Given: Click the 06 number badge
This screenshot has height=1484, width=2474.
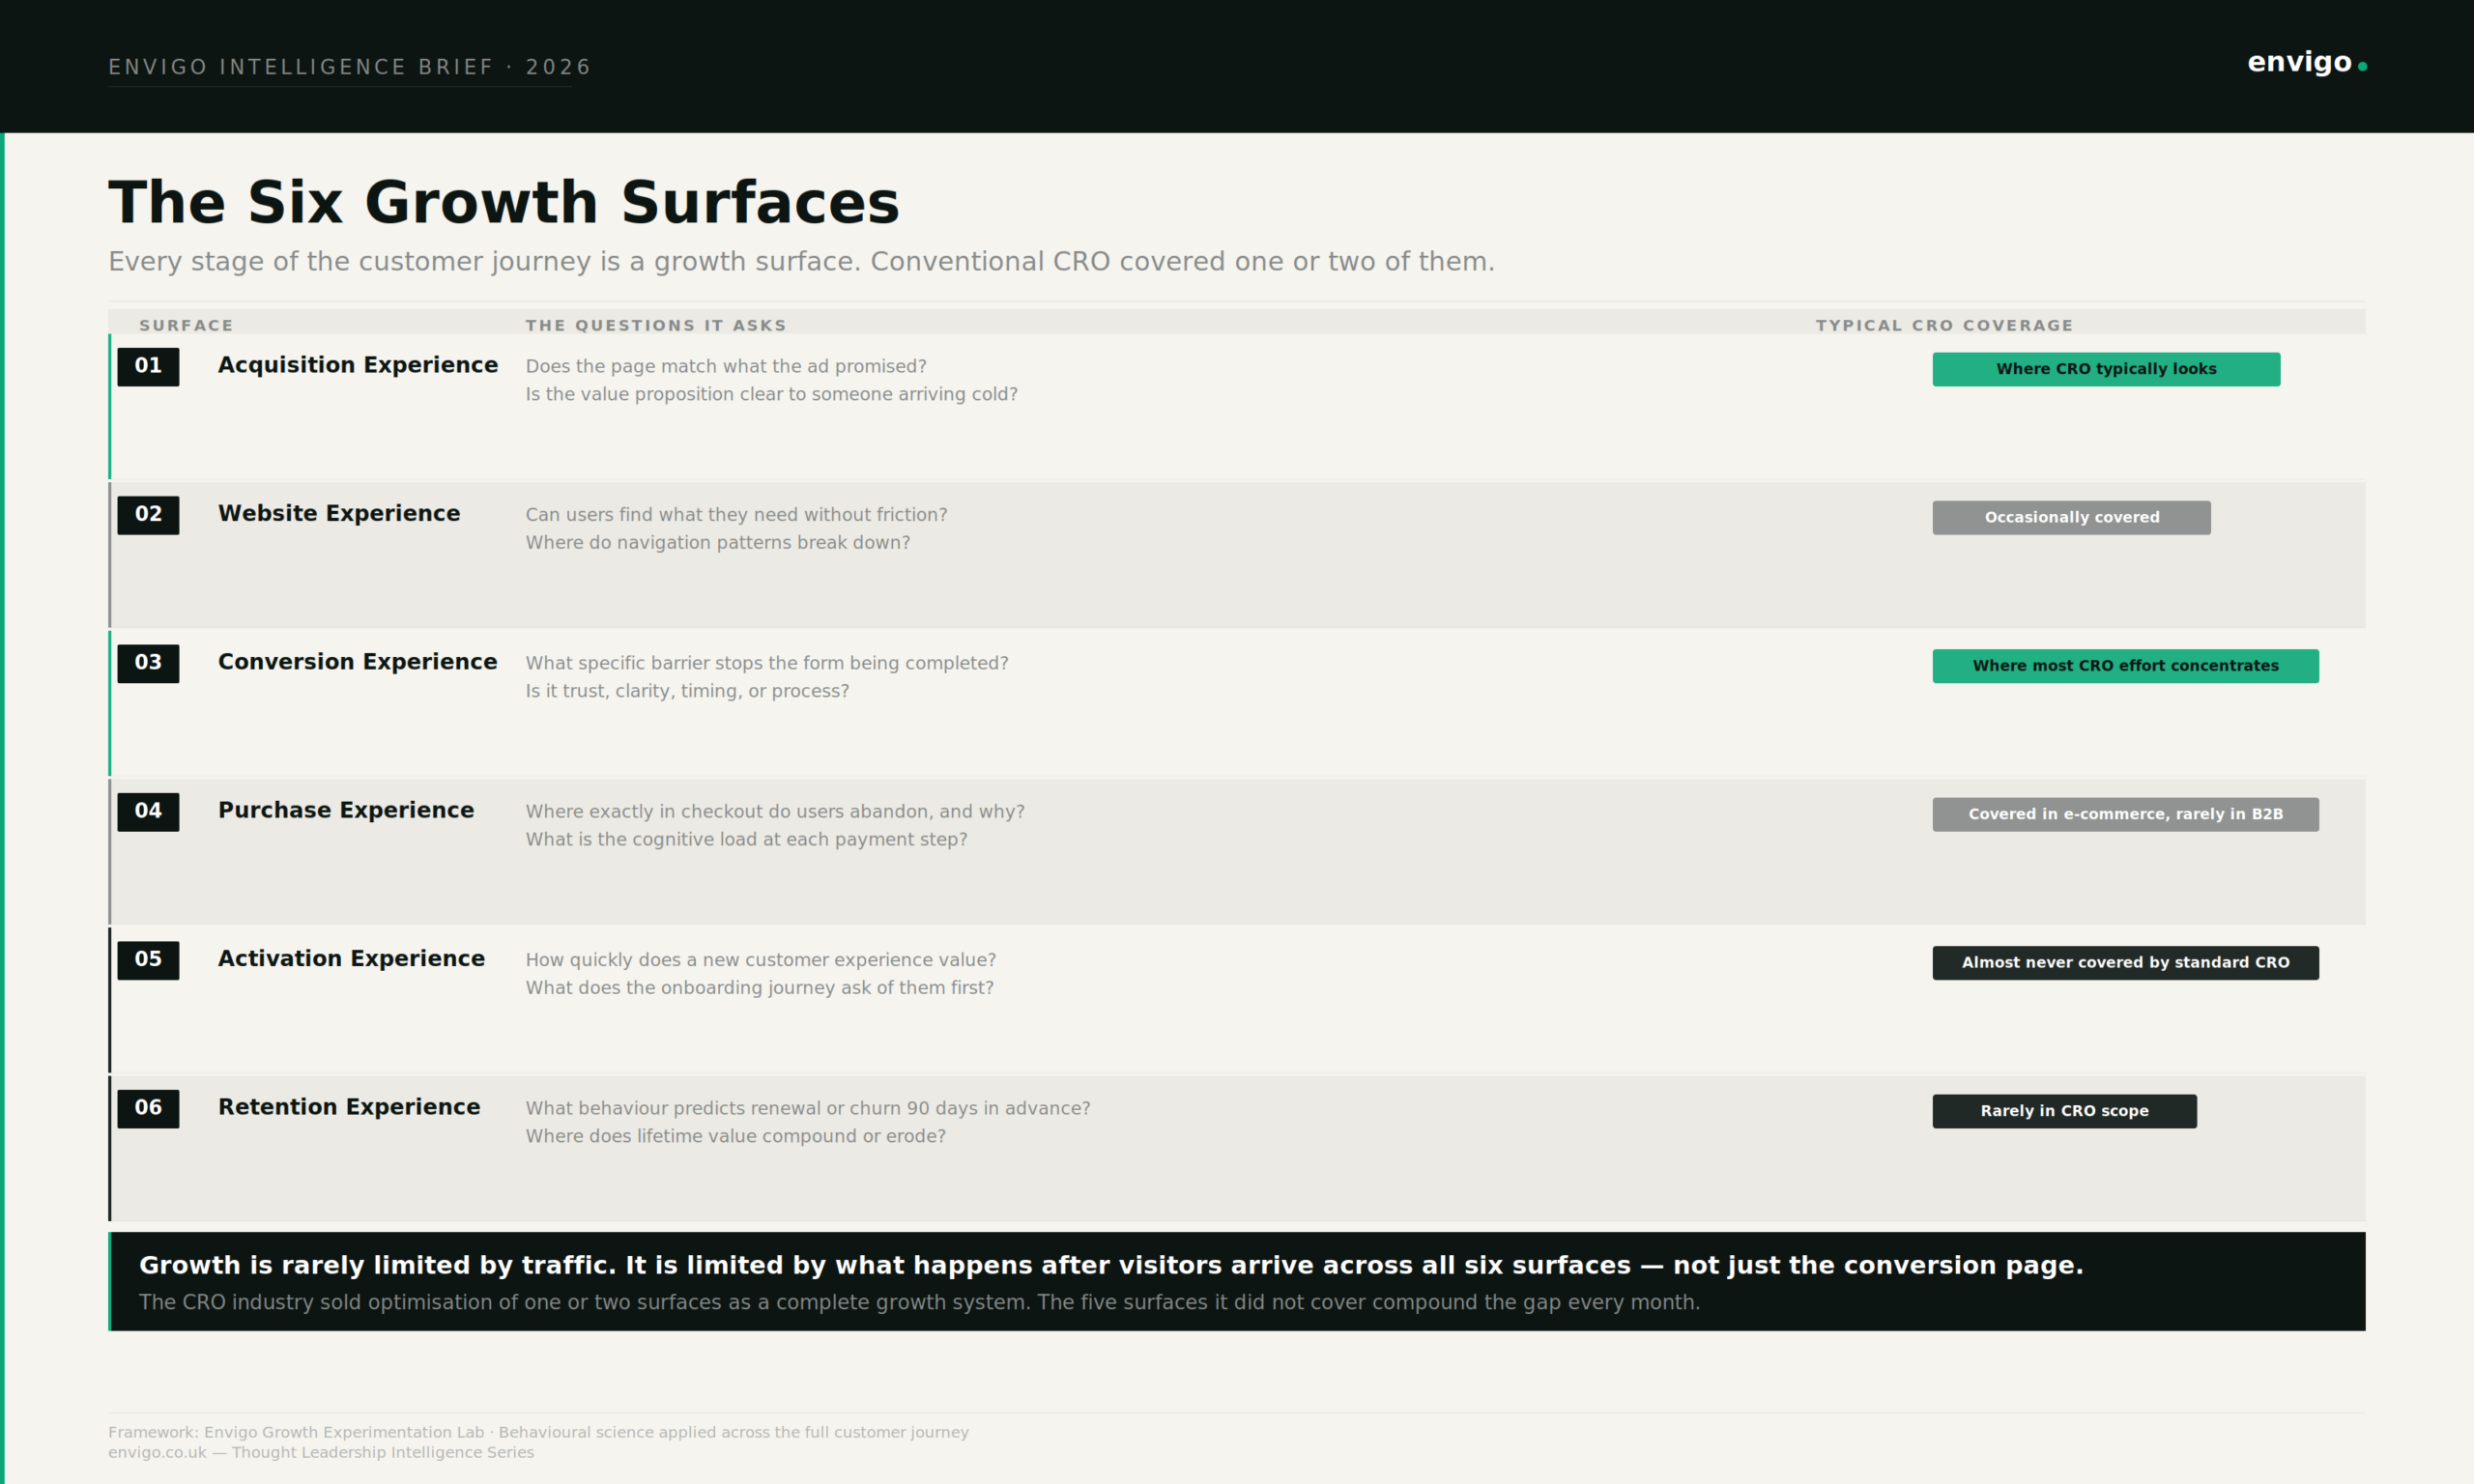Looking at the screenshot, I should (148, 1108).
